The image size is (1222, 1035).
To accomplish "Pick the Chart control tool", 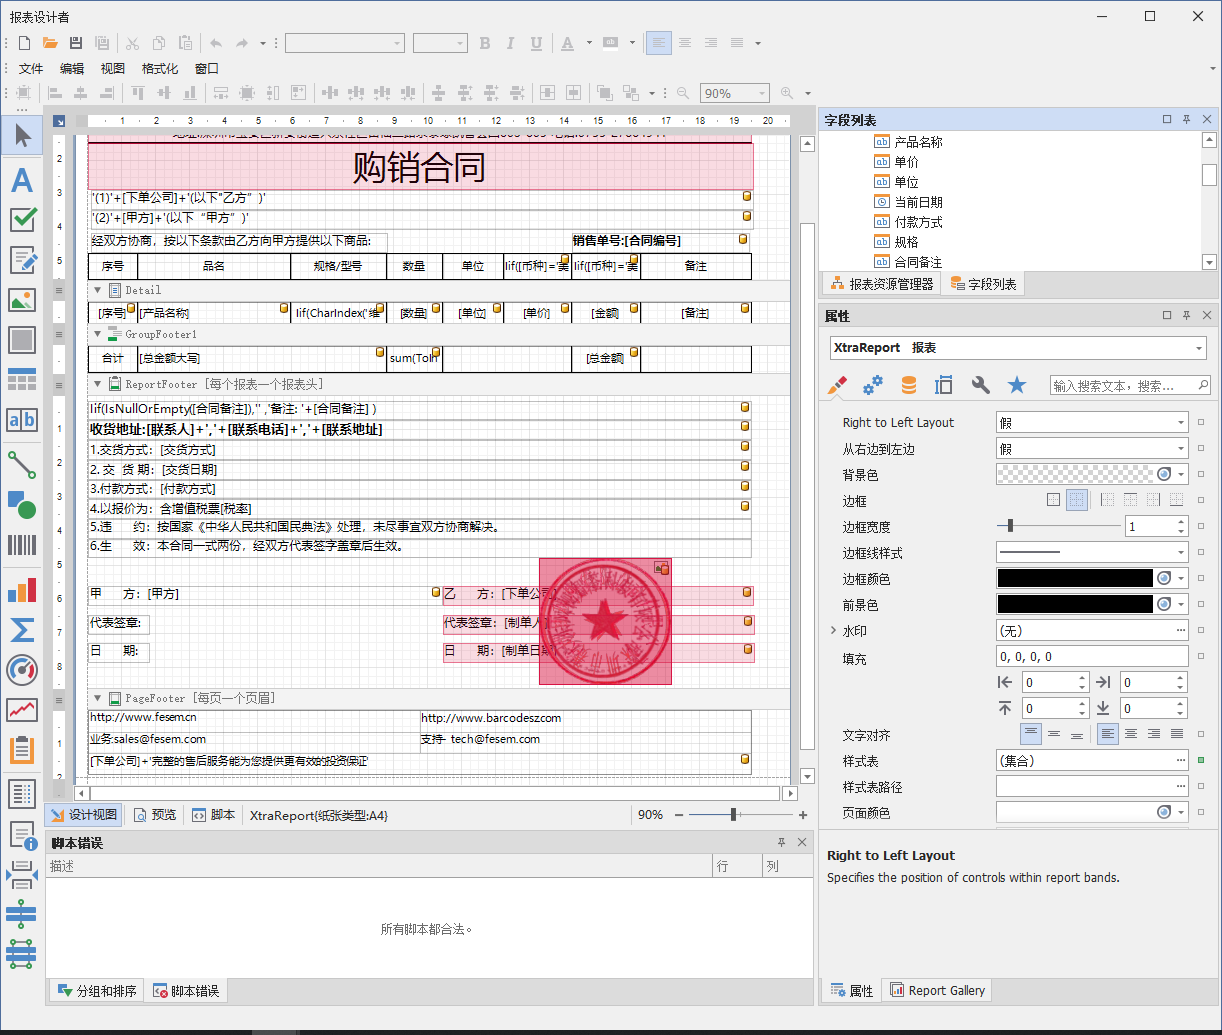I will pos(21,589).
